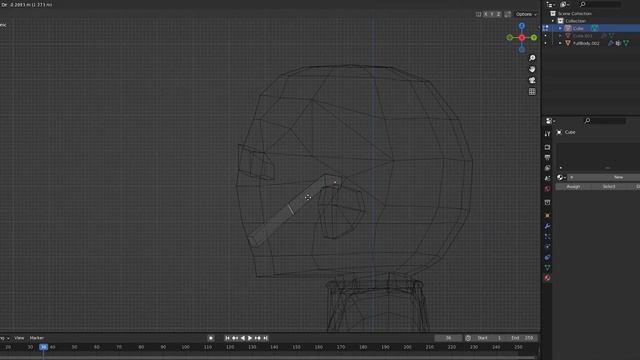Play the animation in reverse
This screenshot has width=640, height=360.
242,338
